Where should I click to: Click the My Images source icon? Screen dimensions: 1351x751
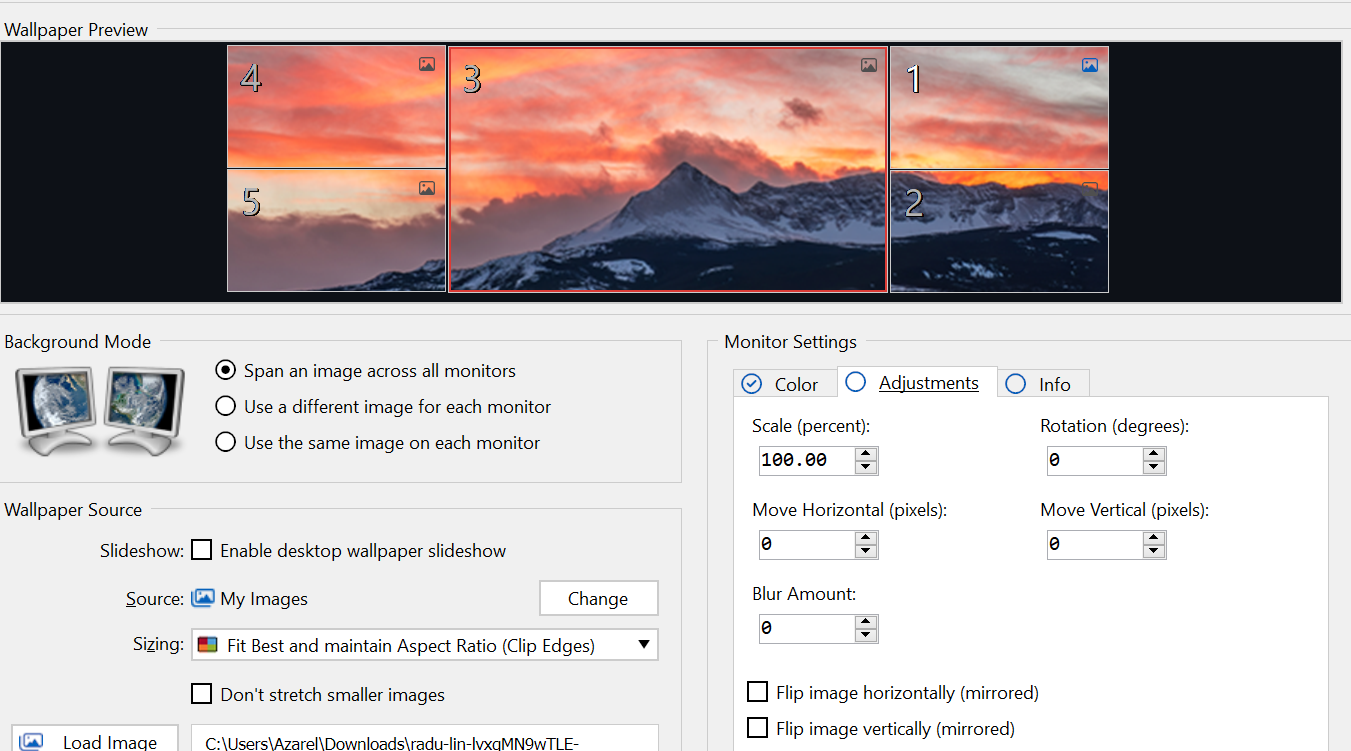tap(203, 598)
